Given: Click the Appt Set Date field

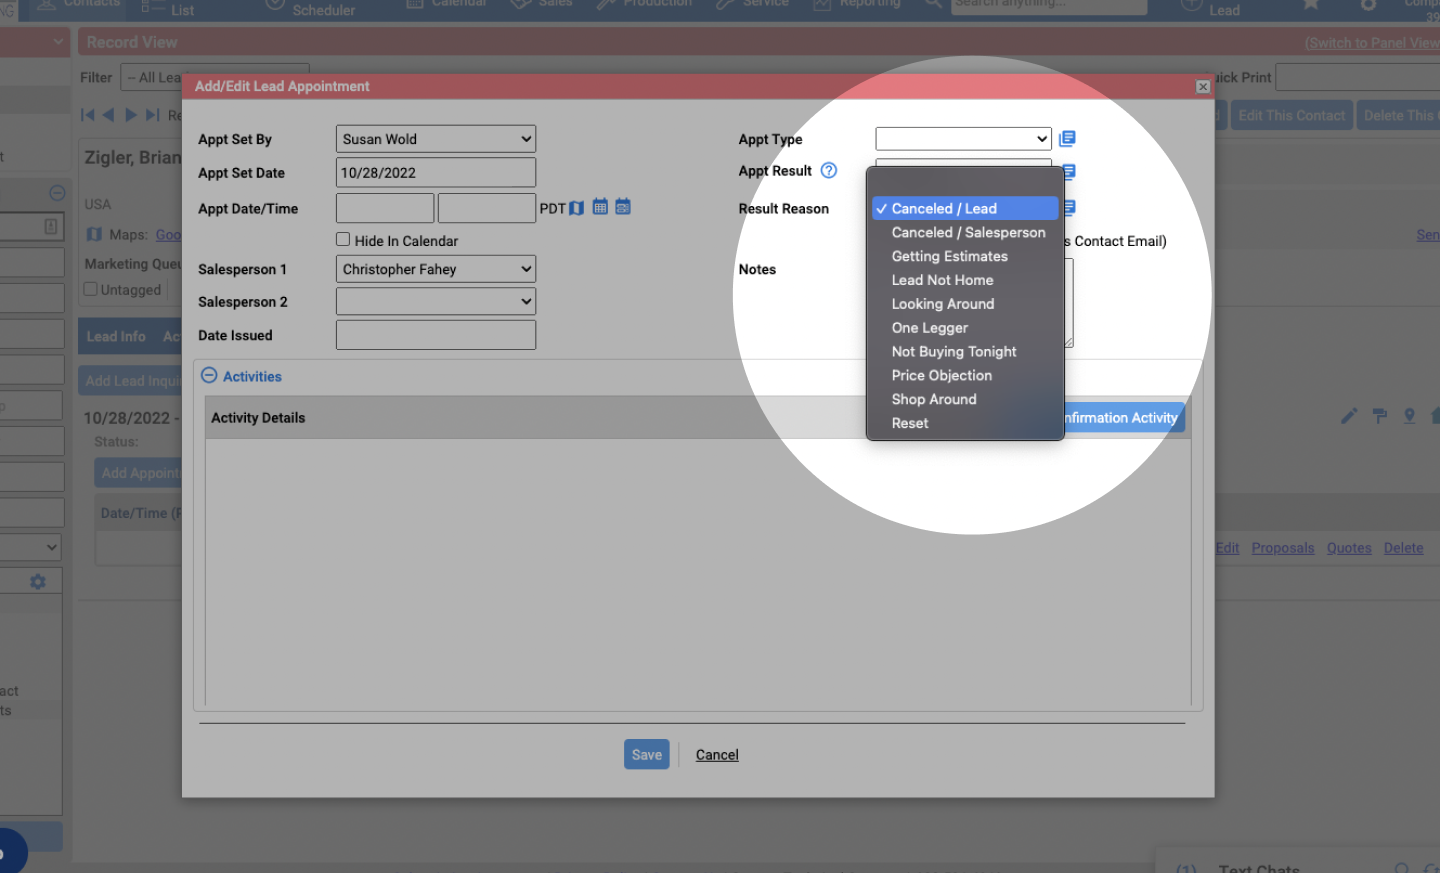Looking at the screenshot, I should tap(436, 172).
